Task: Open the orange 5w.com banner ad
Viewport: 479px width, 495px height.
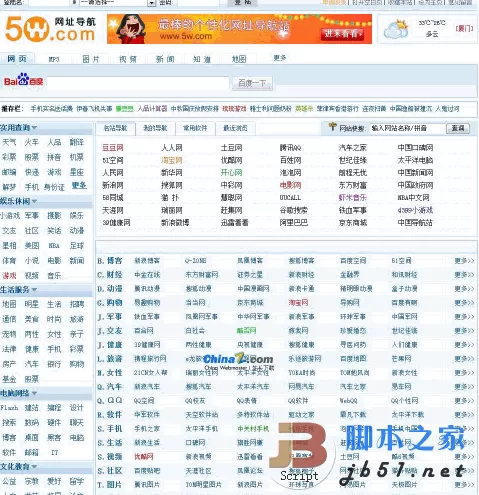Action: coord(239,29)
